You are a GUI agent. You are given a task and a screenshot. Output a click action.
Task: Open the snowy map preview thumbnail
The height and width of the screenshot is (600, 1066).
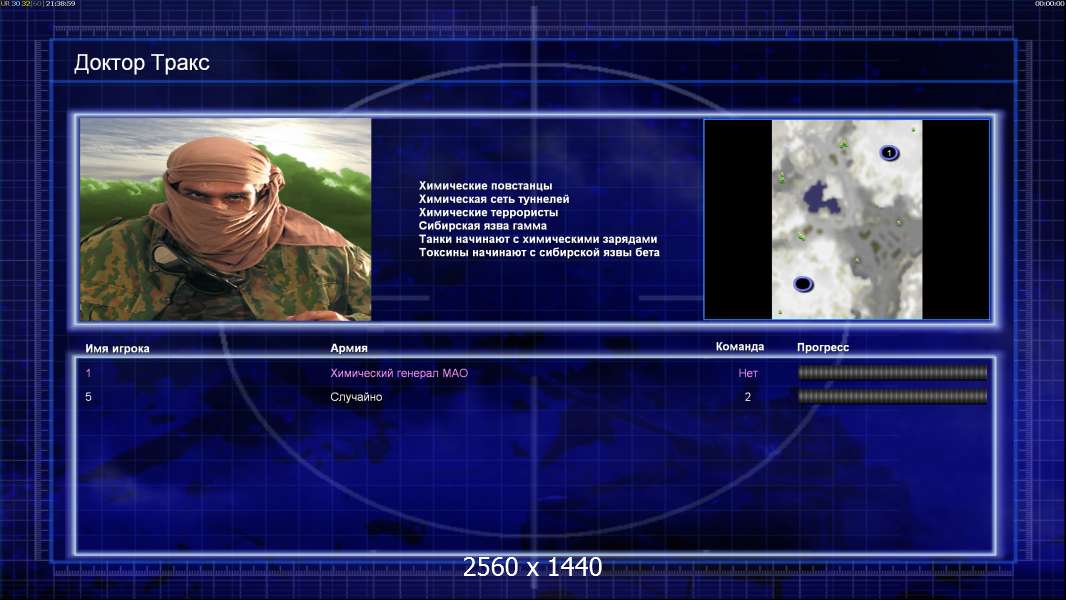[x=847, y=219]
